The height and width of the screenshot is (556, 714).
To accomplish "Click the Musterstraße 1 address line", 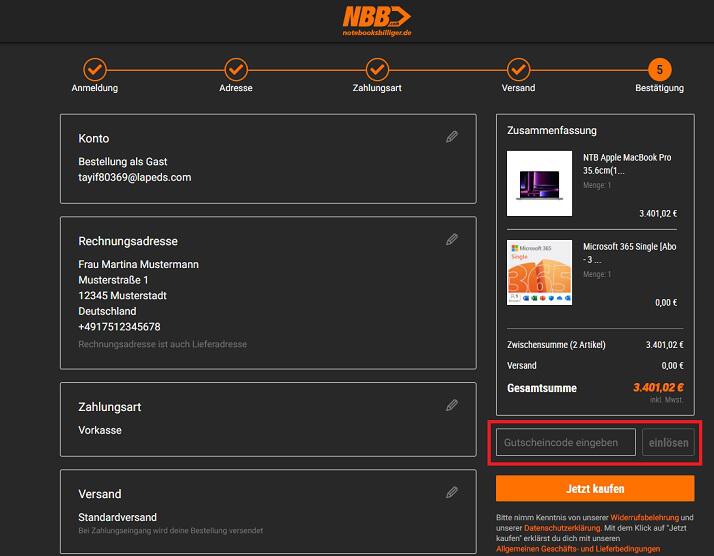I will (113, 280).
